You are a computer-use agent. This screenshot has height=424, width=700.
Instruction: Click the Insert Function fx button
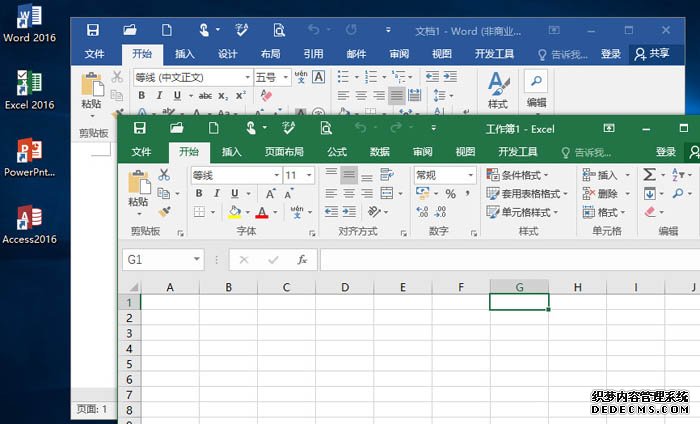pyautogui.click(x=302, y=260)
